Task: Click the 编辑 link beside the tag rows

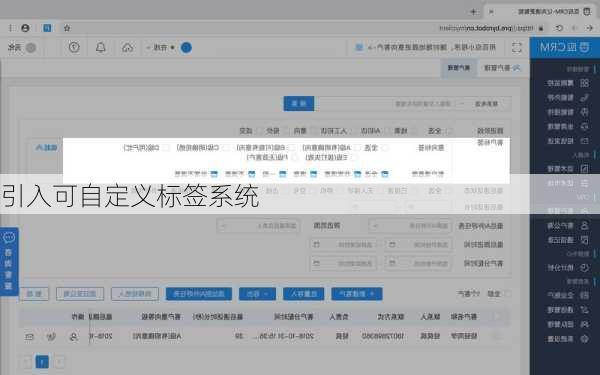Action: click(46, 148)
